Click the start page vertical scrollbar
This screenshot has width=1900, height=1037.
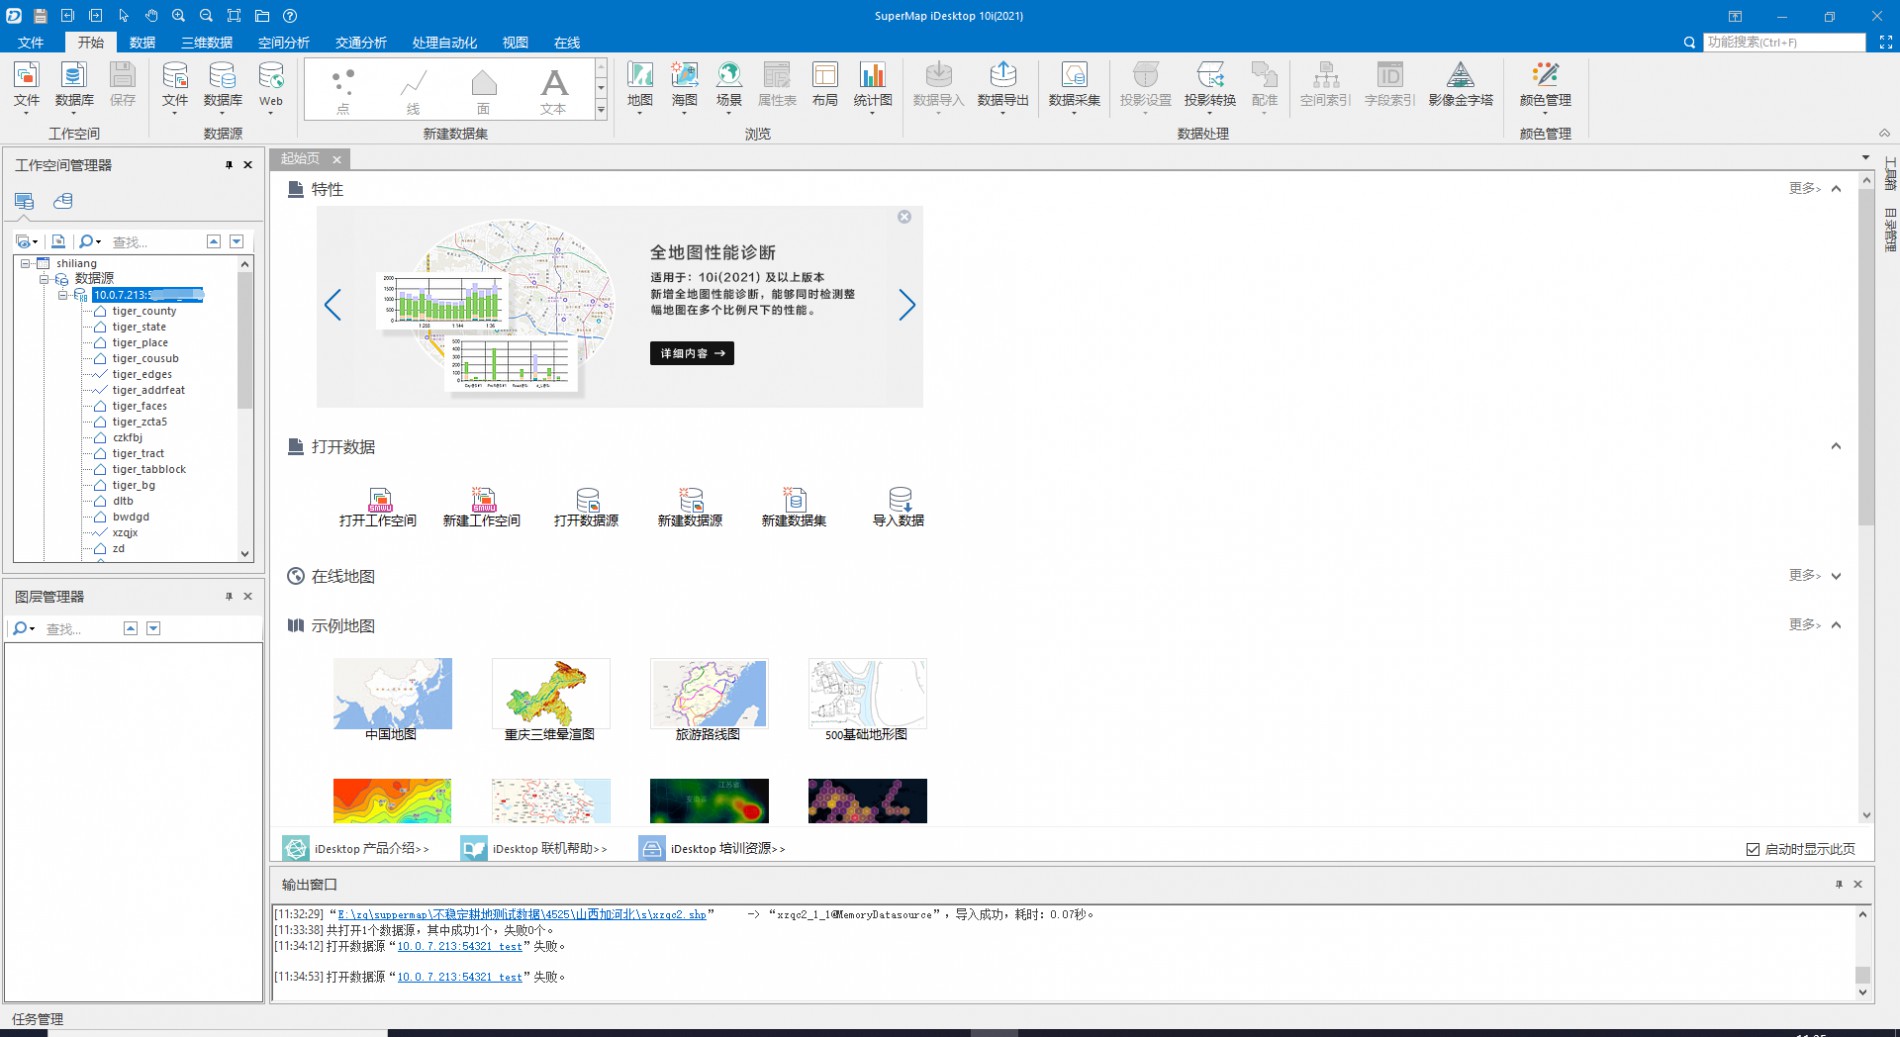point(1866,356)
